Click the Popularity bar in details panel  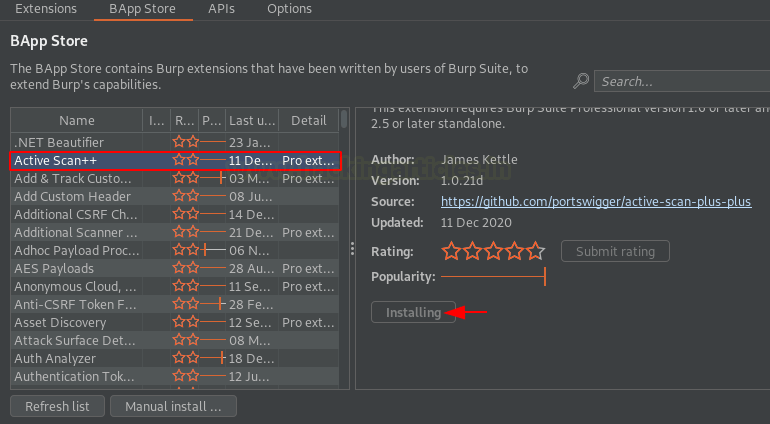click(x=493, y=276)
